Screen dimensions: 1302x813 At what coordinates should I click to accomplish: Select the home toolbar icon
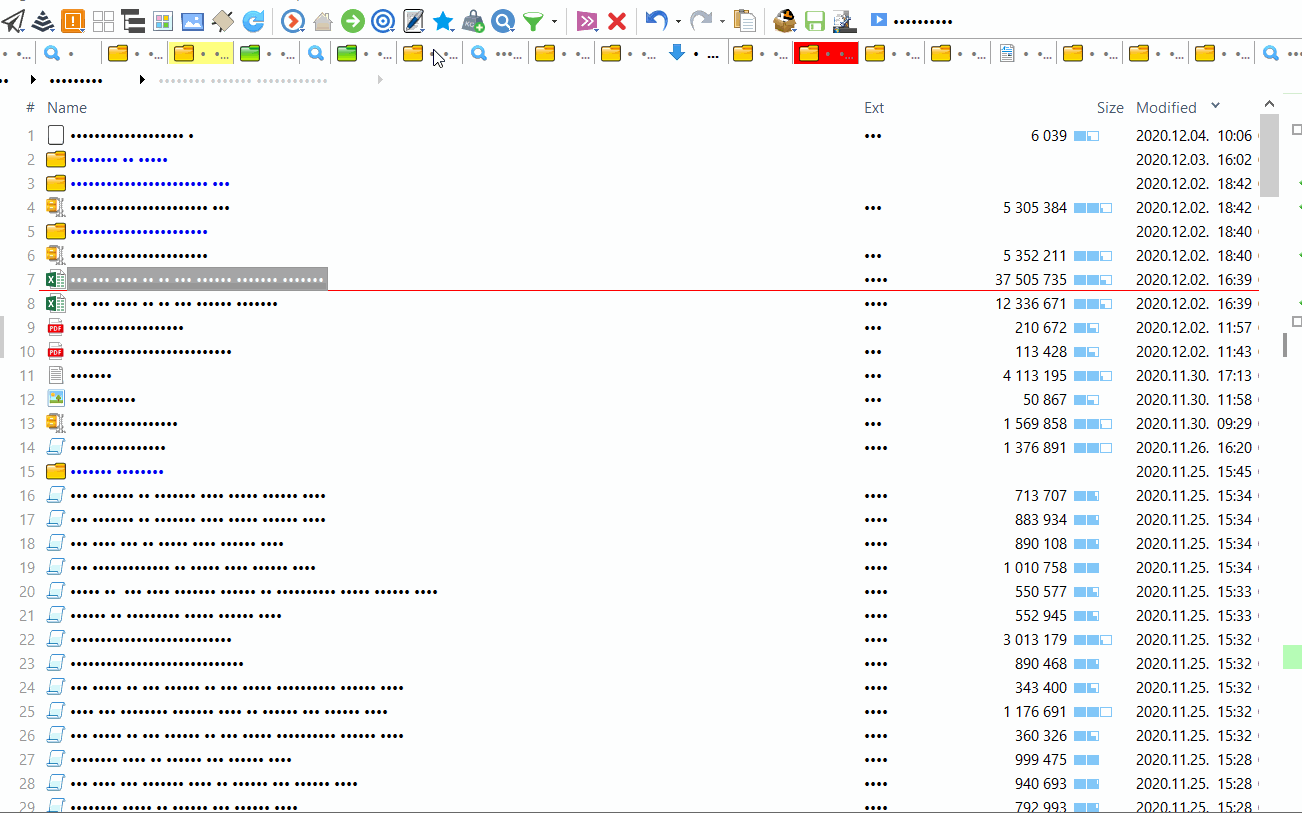(x=323, y=20)
